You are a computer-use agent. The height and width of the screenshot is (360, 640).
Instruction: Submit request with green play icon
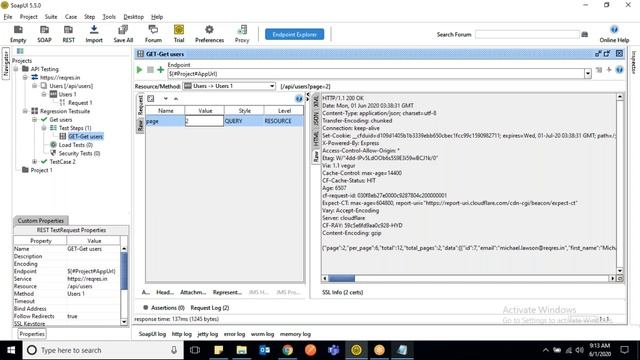[139, 70]
